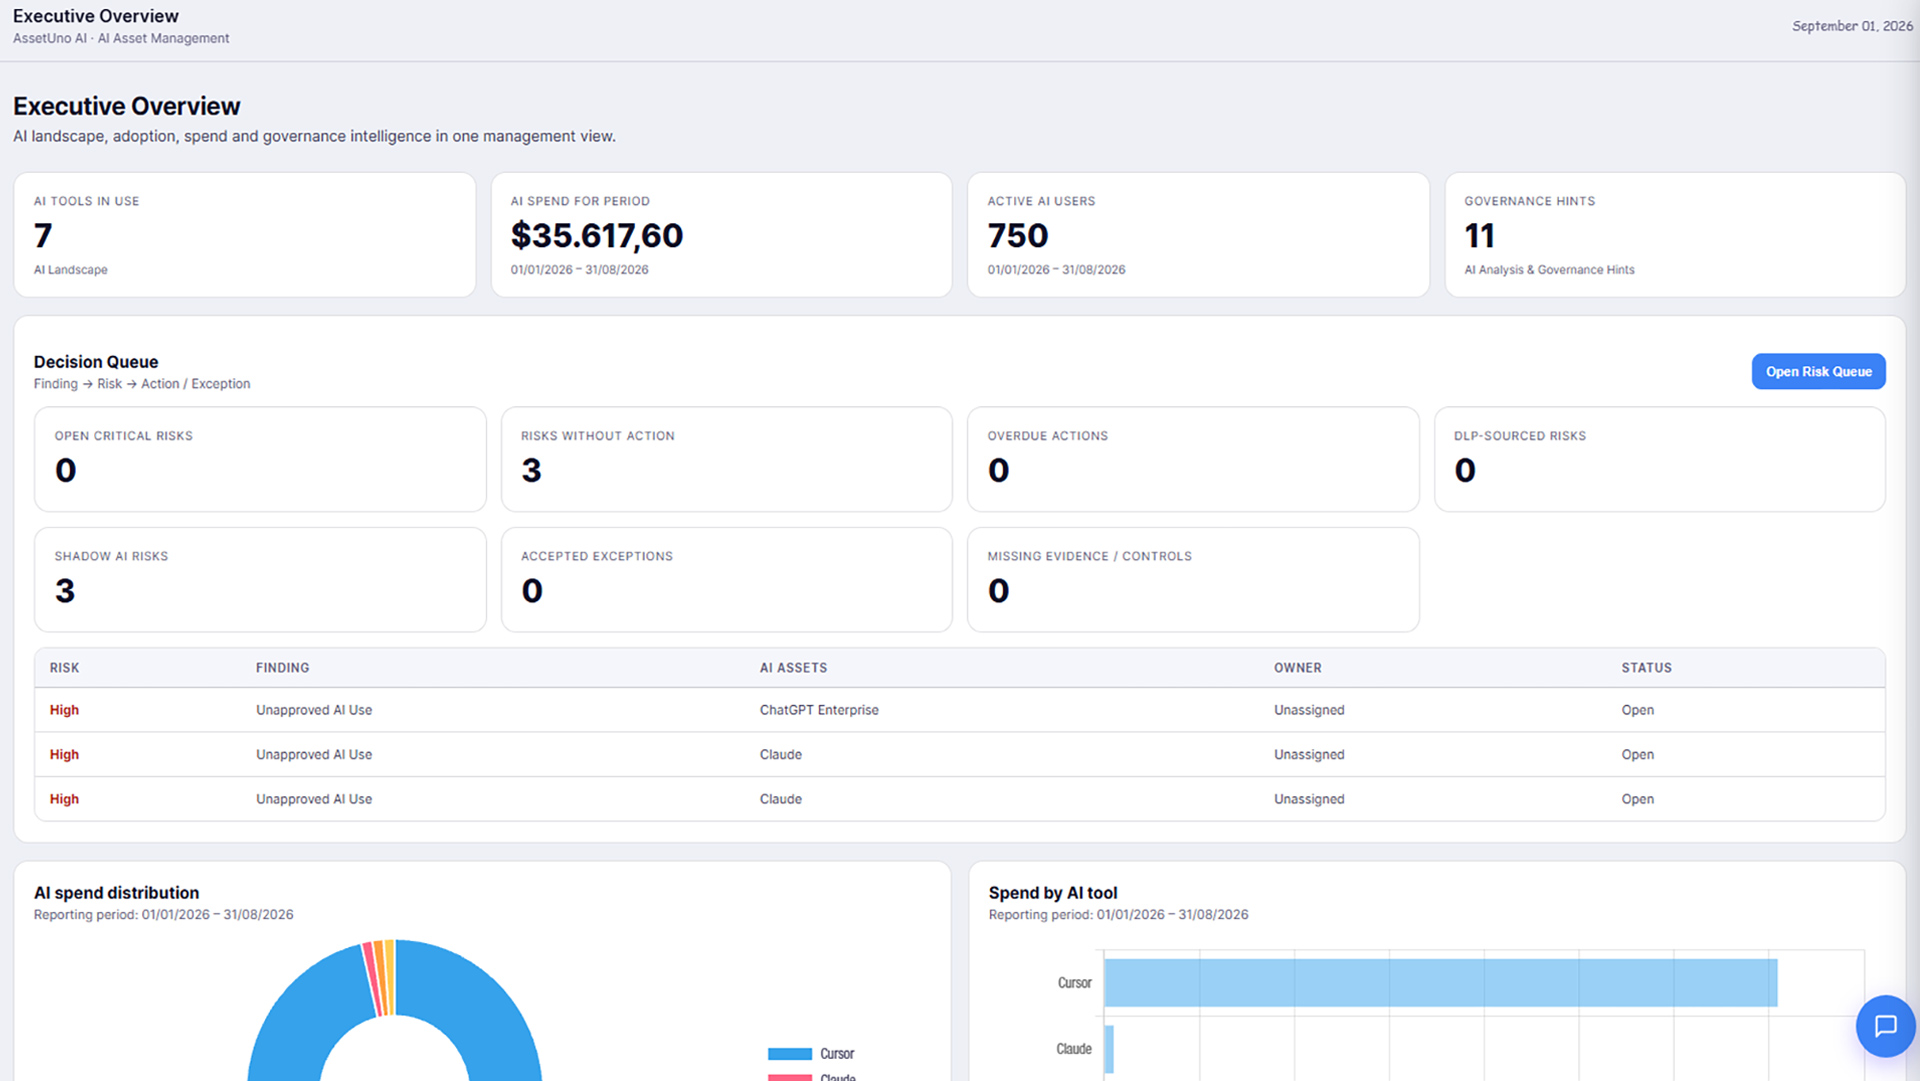The image size is (1920, 1081).
Task: Click AI Analysis & Governance Hints label
Action: (x=1549, y=270)
